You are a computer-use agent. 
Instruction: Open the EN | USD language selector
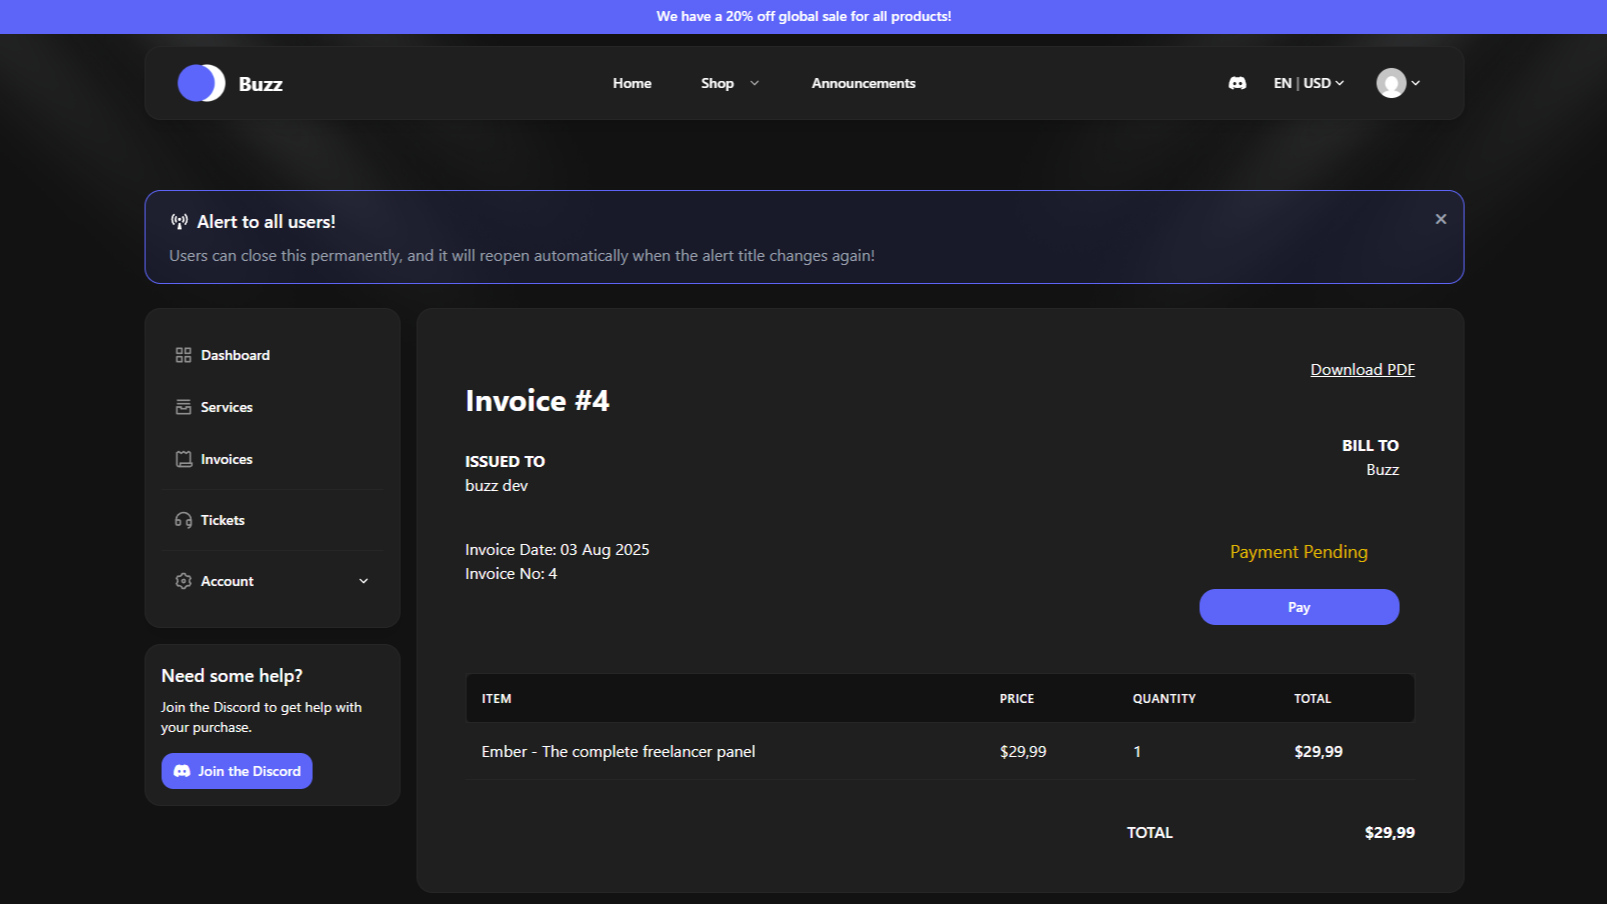(1308, 83)
